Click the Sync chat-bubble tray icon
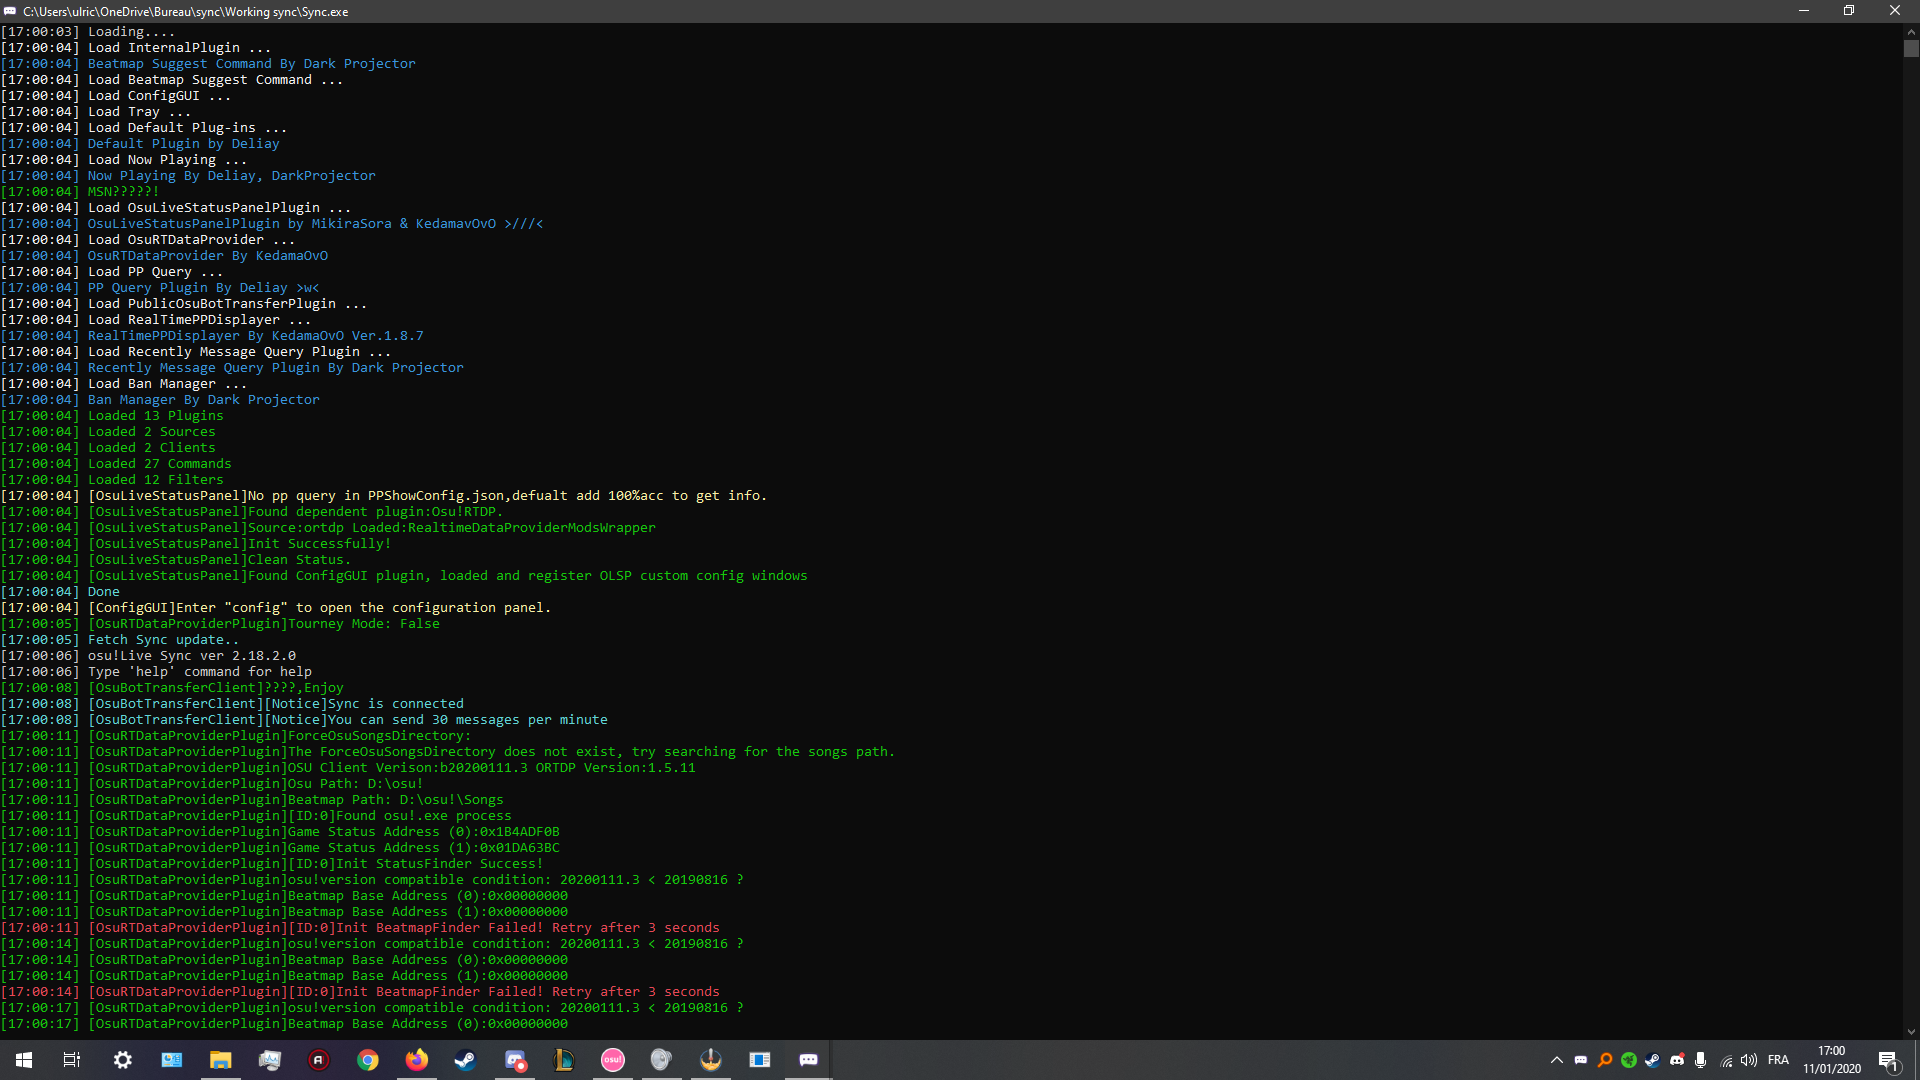The image size is (1920, 1080). click(1581, 1060)
